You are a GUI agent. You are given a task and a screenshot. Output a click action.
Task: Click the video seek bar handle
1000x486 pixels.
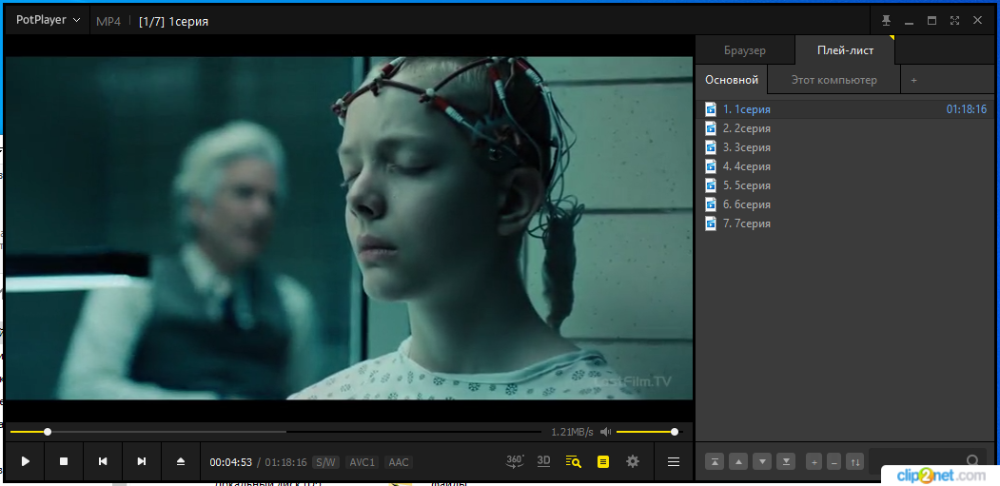(47, 432)
